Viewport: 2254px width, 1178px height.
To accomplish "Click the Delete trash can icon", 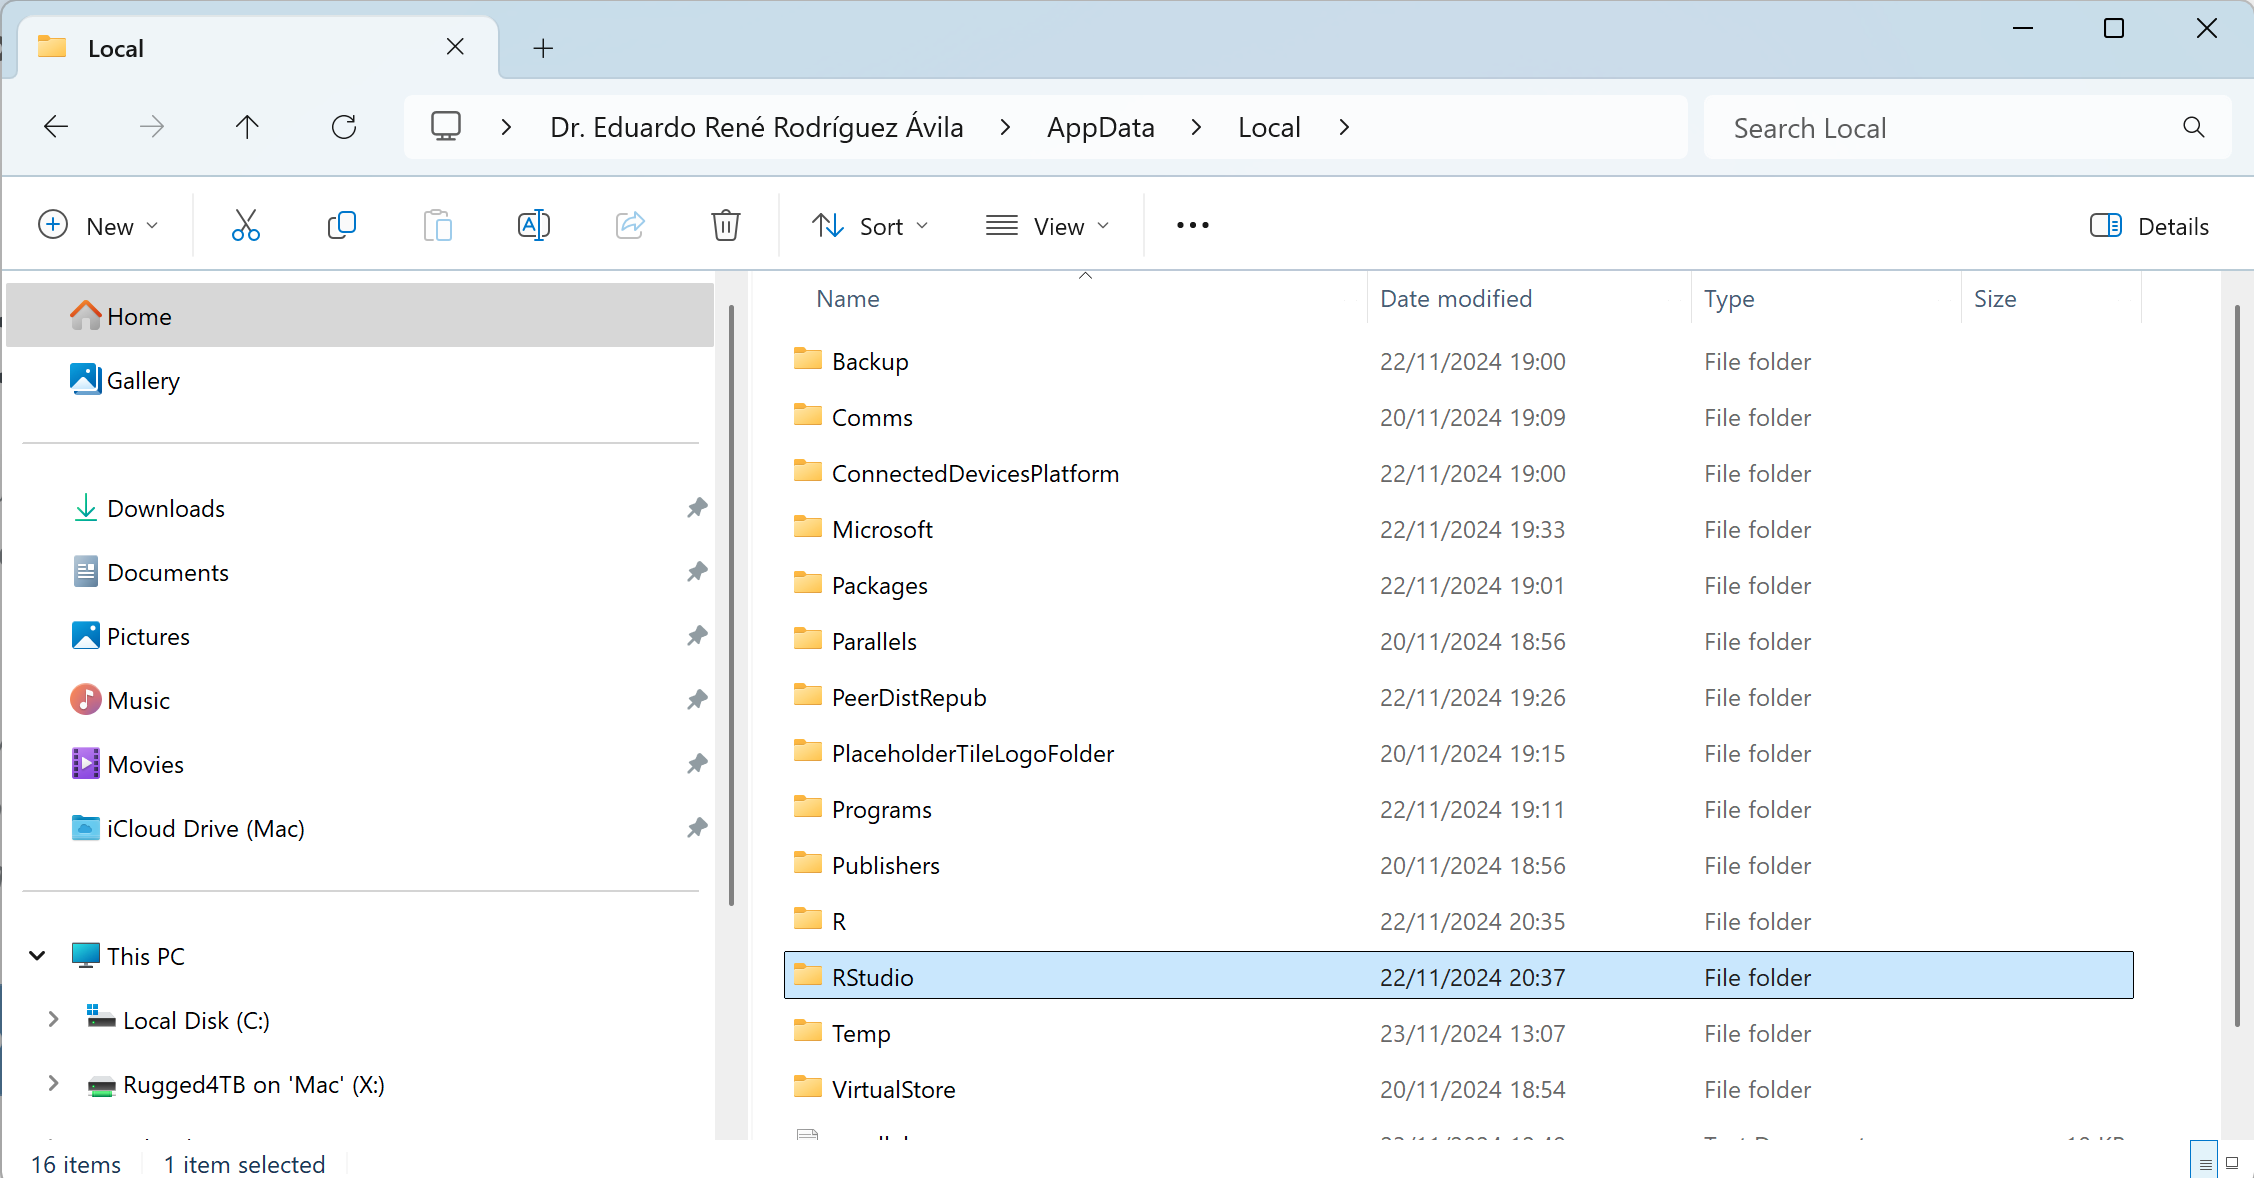I will pyautogui.click(x=725, y=226).
